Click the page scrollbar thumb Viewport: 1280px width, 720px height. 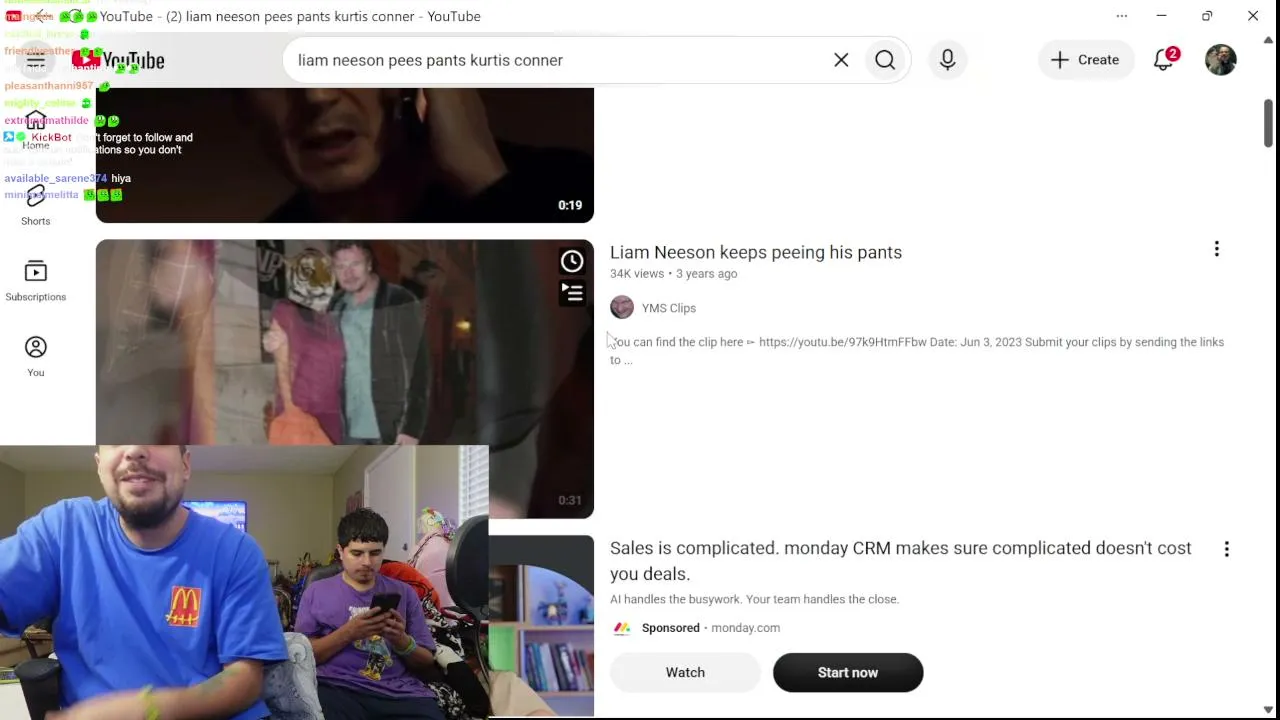[x=1269, y=124]
